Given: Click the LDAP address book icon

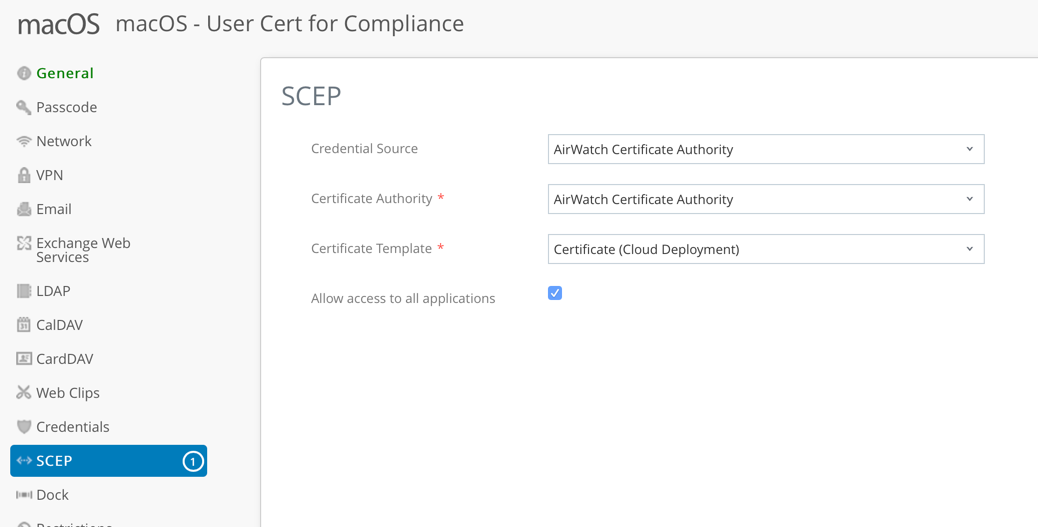Looking at the screenshot, I should click(x=24, y=291).
